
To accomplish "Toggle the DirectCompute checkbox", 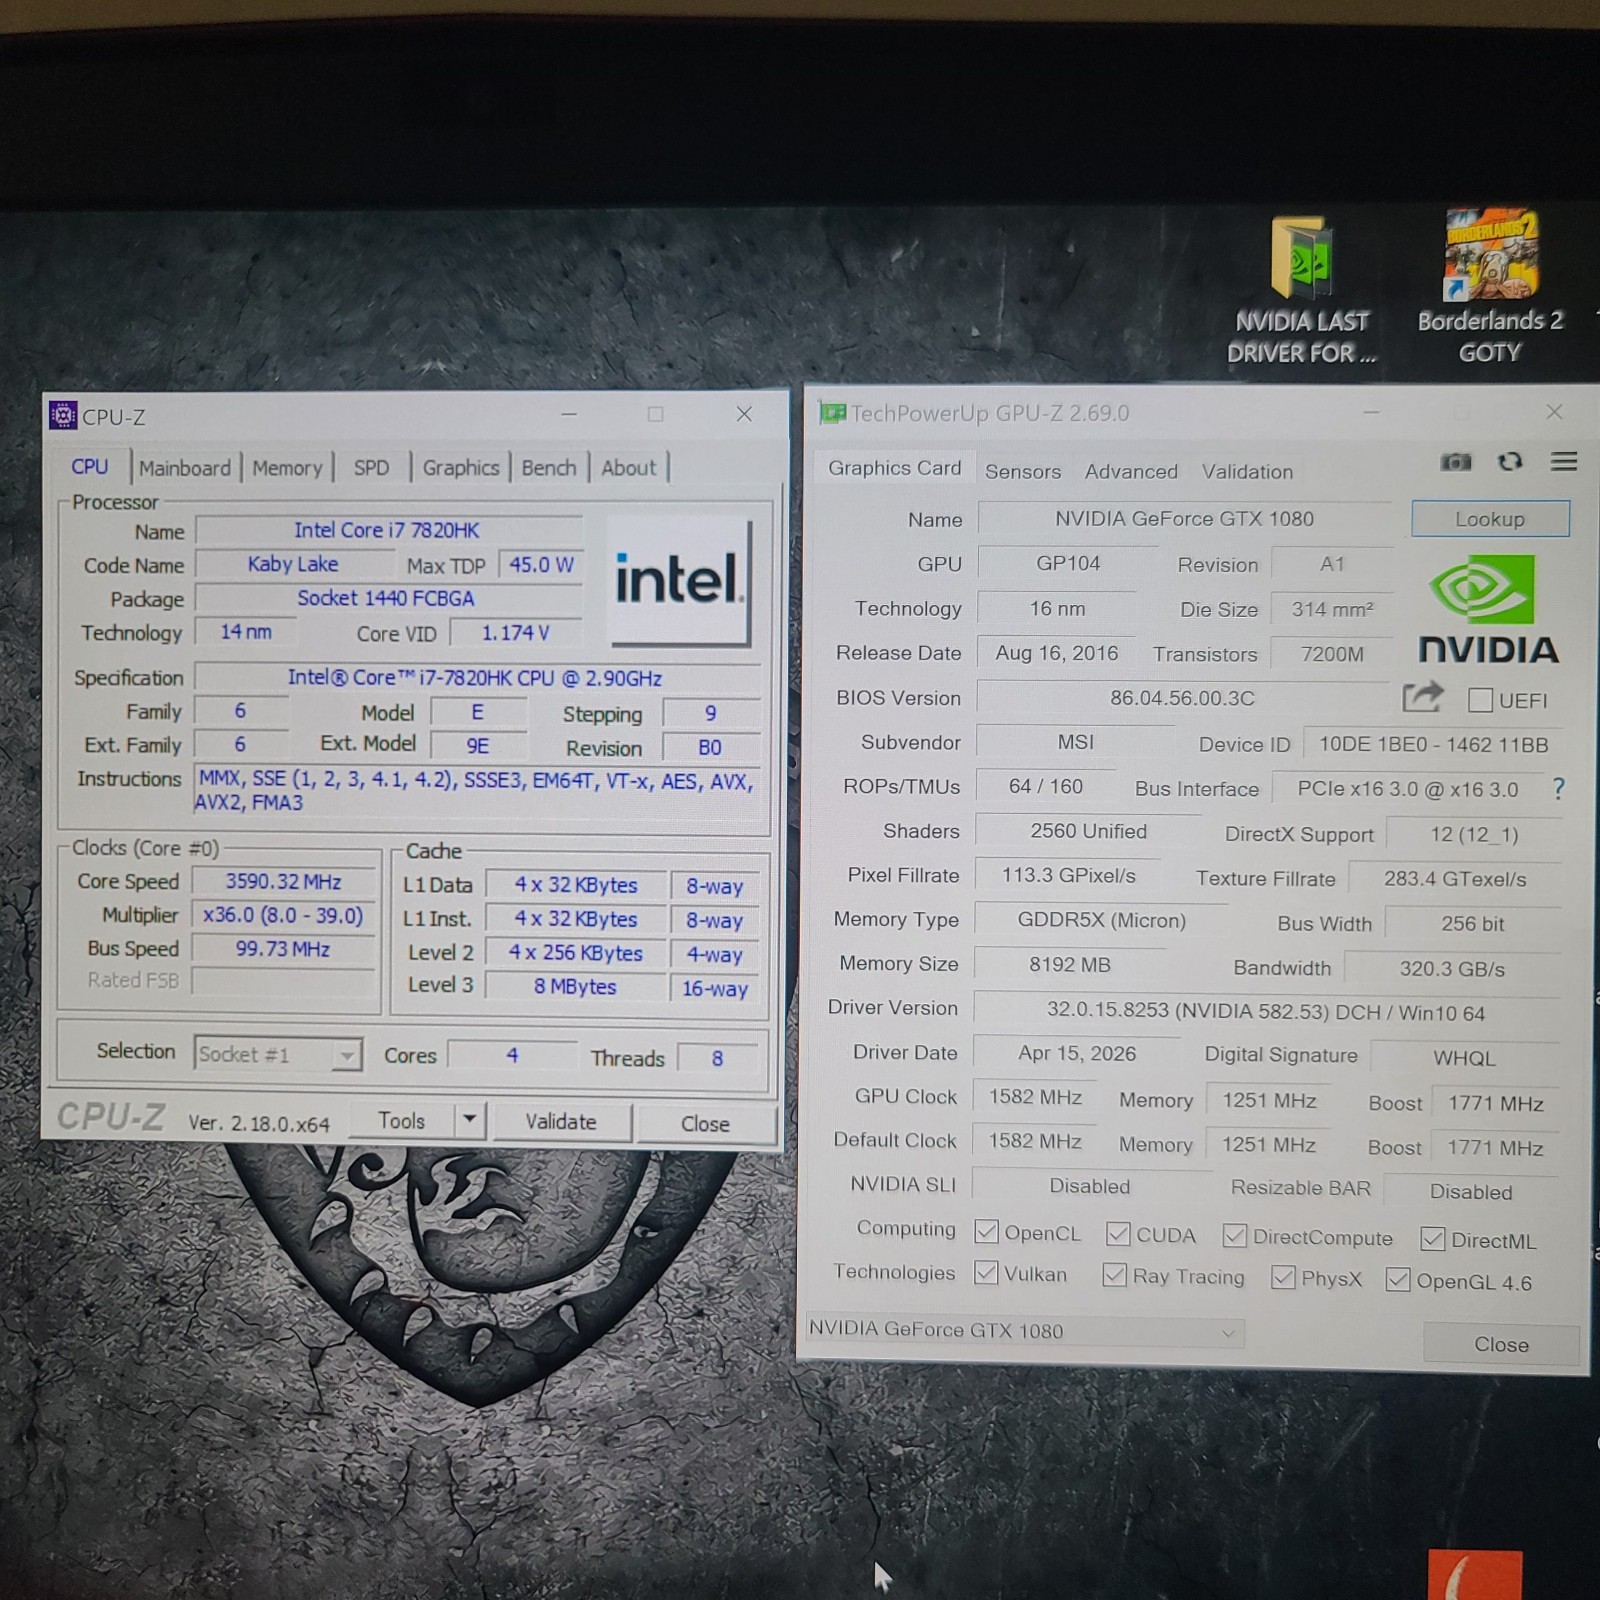I will pos(1235,1236).
